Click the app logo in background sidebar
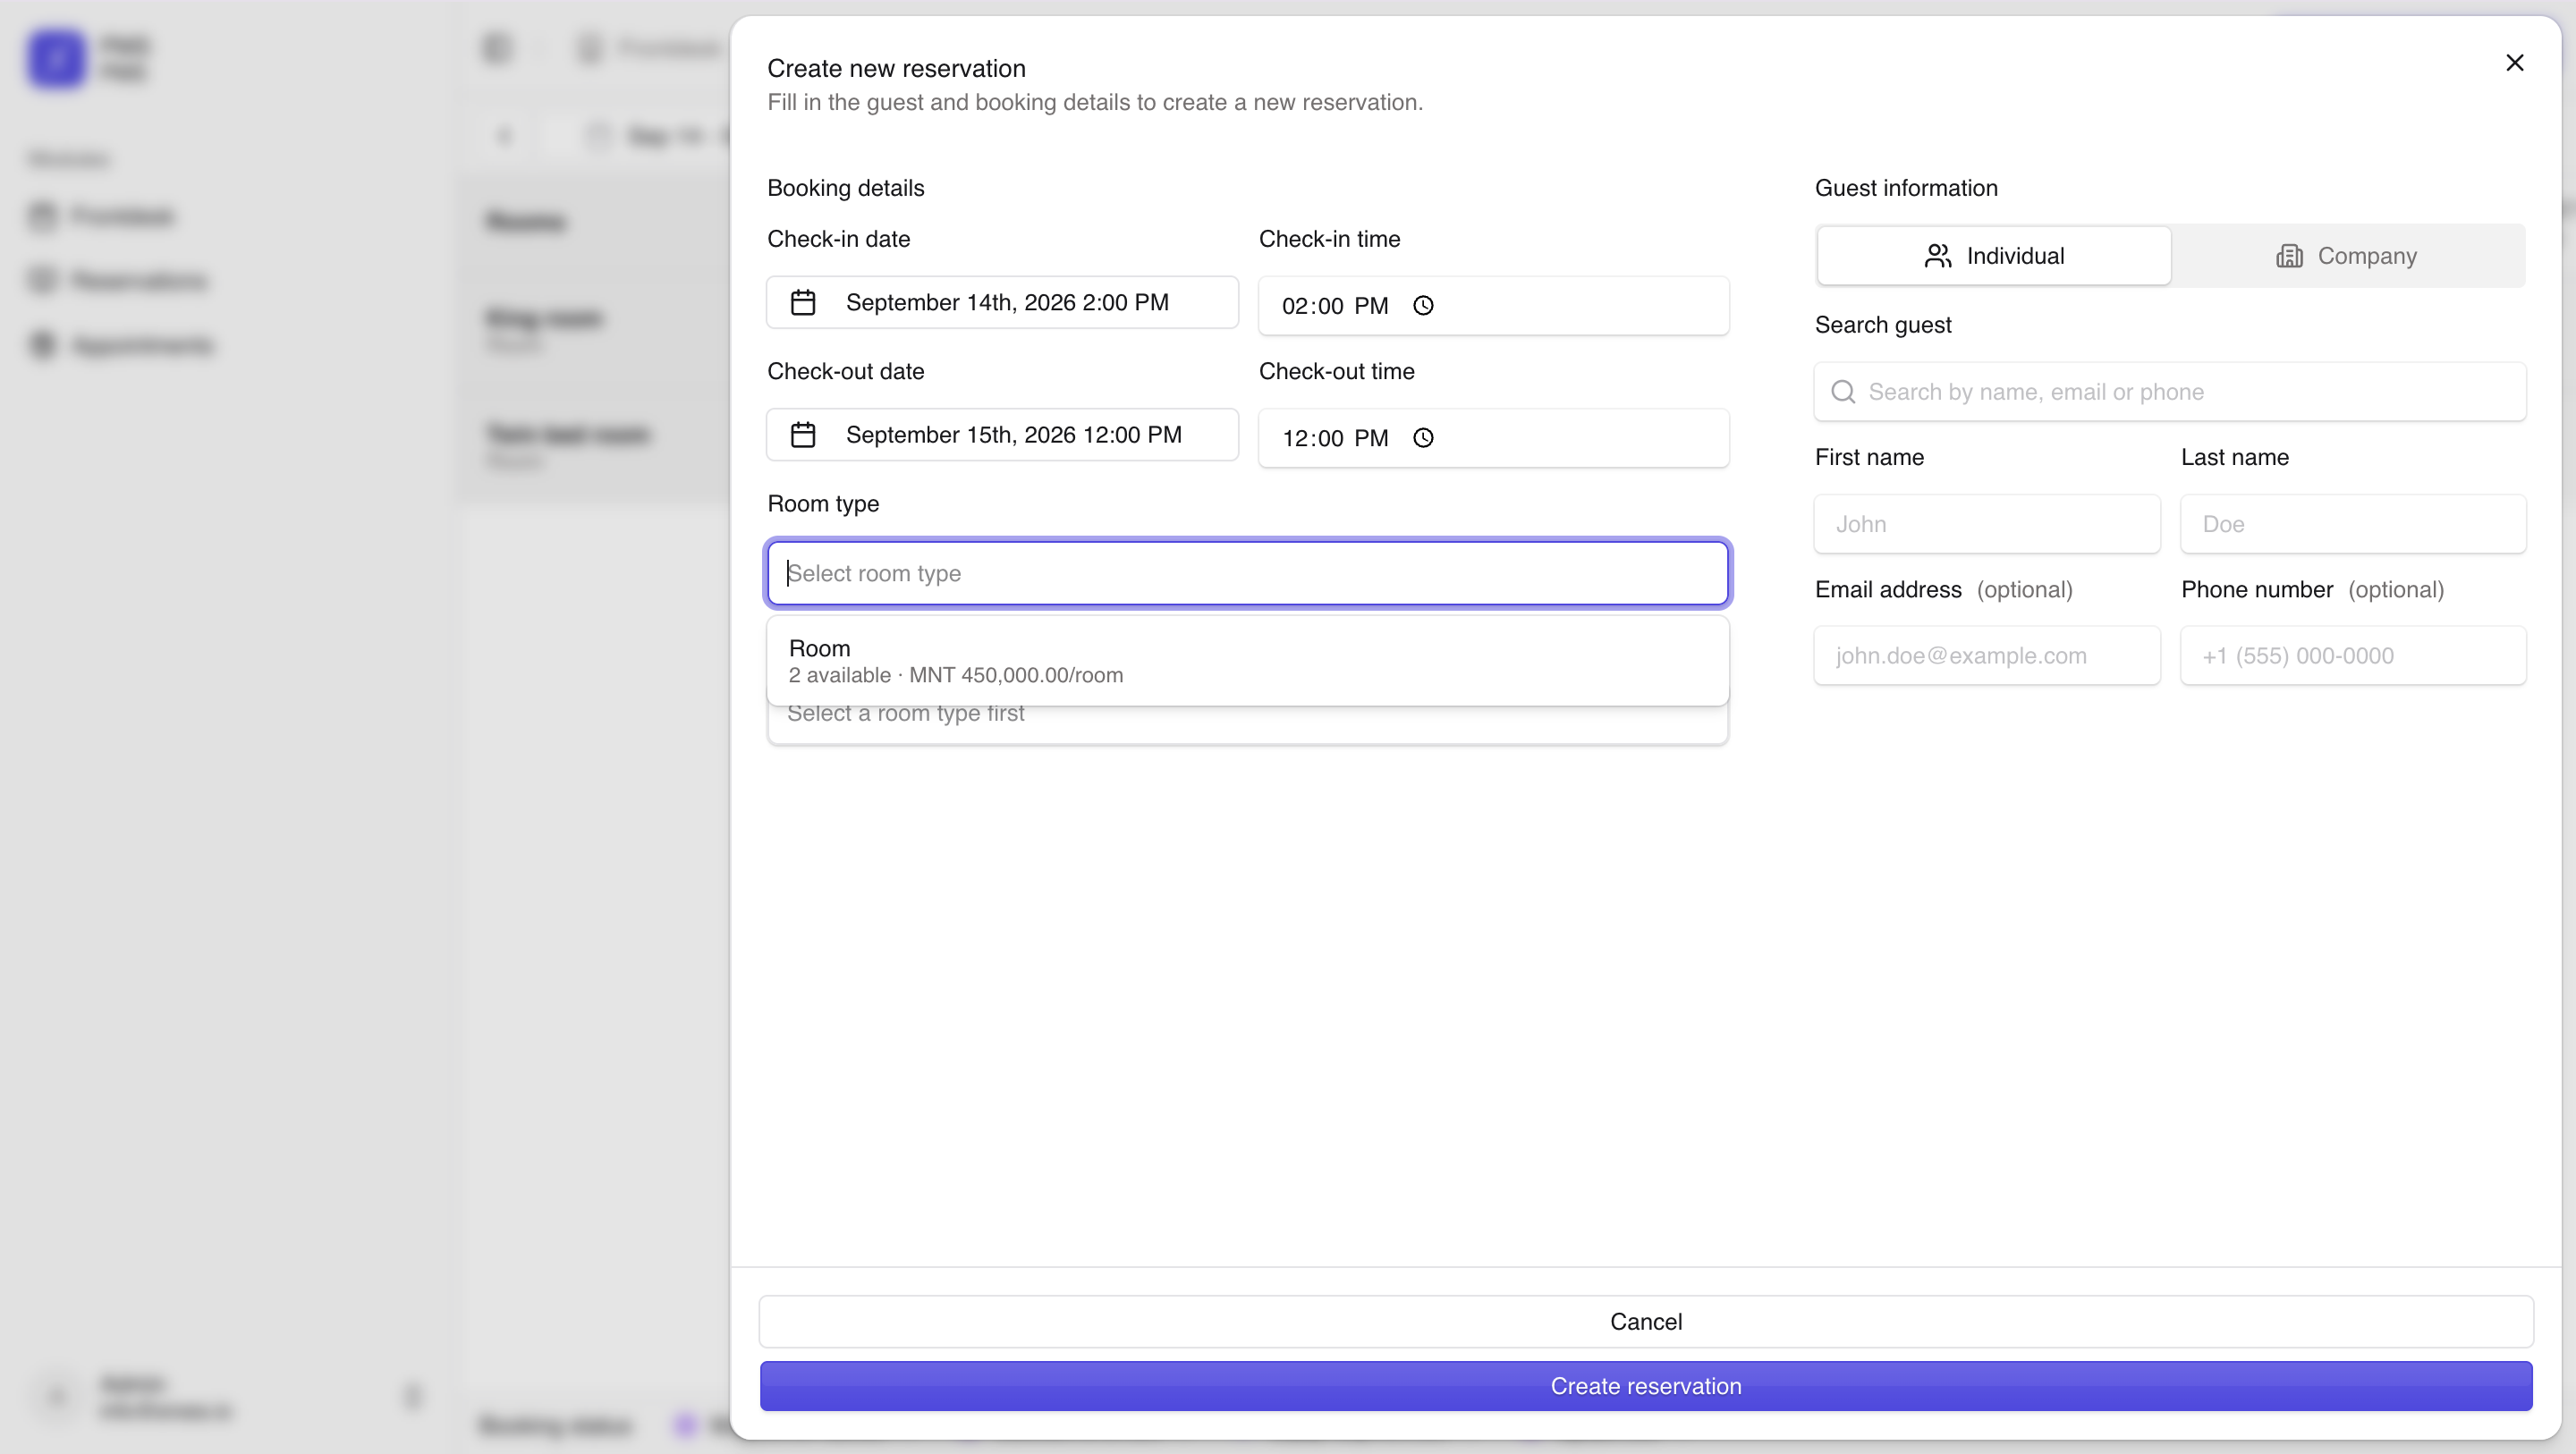 [x=56, y=58]
